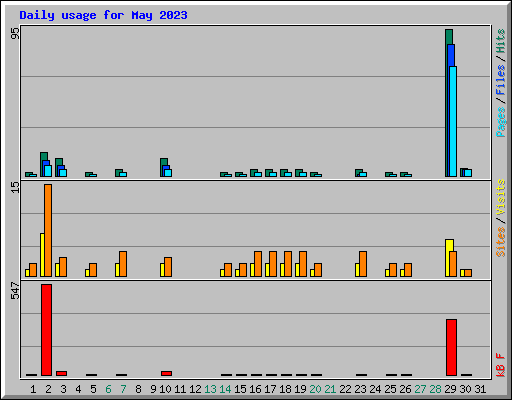This screenshot has height=400, width=512.
Task: Click the orange Sites bar for day 19
Action: coord(303,264)
